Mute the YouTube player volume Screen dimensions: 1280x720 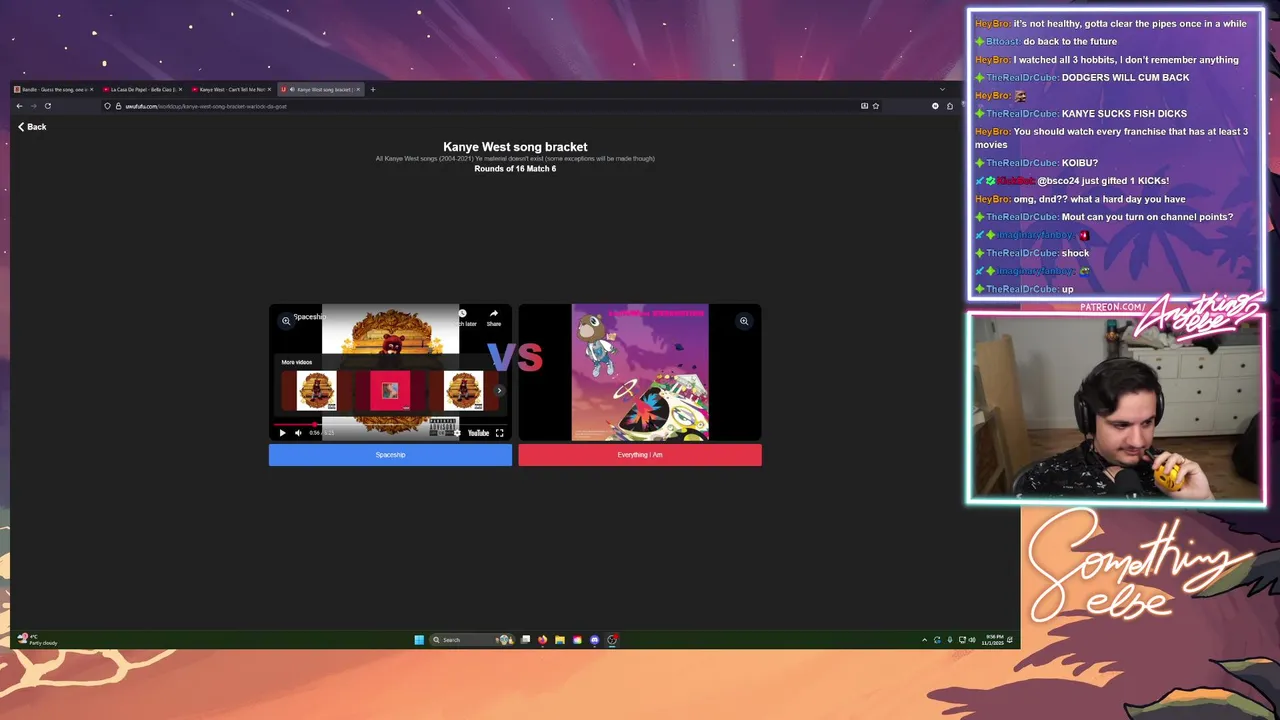(298, 433)
